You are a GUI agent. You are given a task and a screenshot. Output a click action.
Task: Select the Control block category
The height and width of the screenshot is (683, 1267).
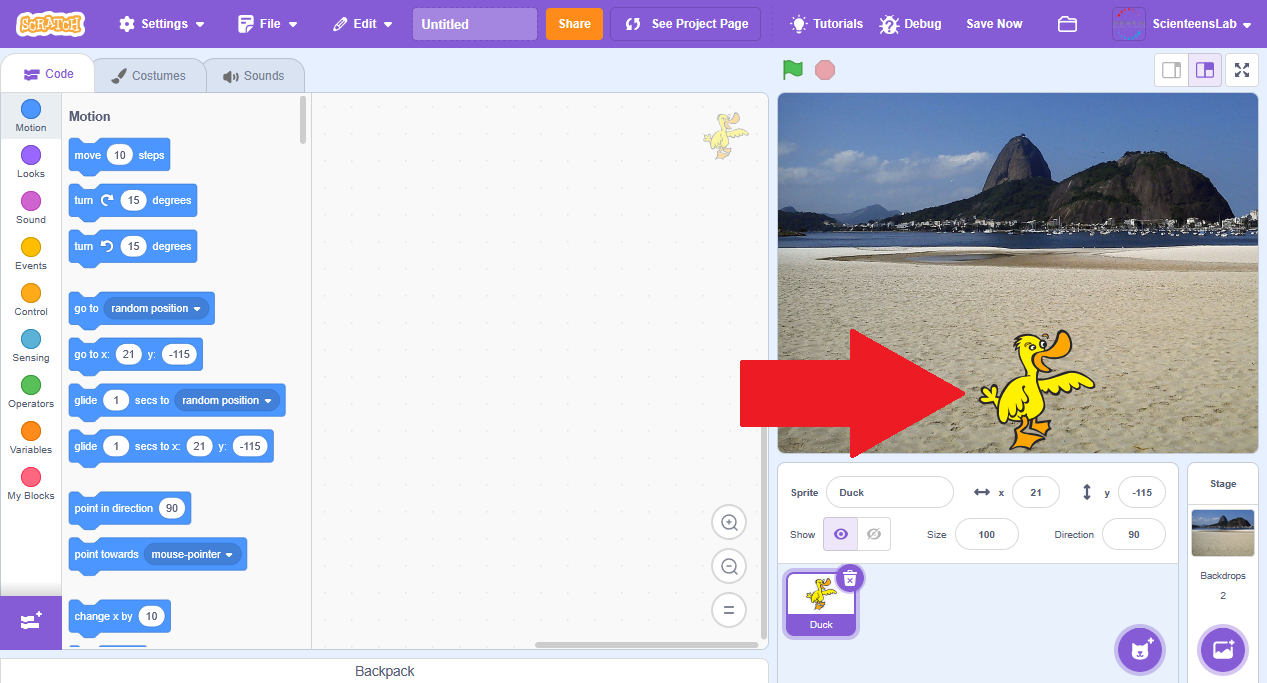point(31,300)
